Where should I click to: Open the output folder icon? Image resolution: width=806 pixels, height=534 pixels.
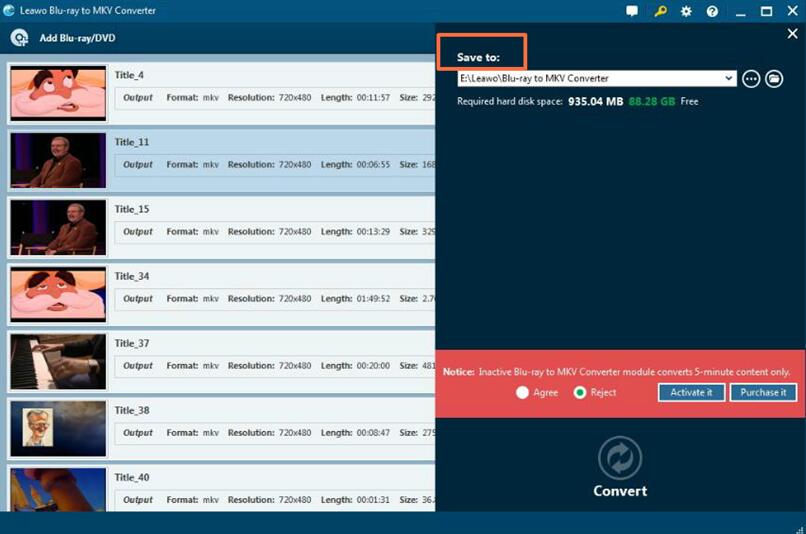tap(774, 79)
